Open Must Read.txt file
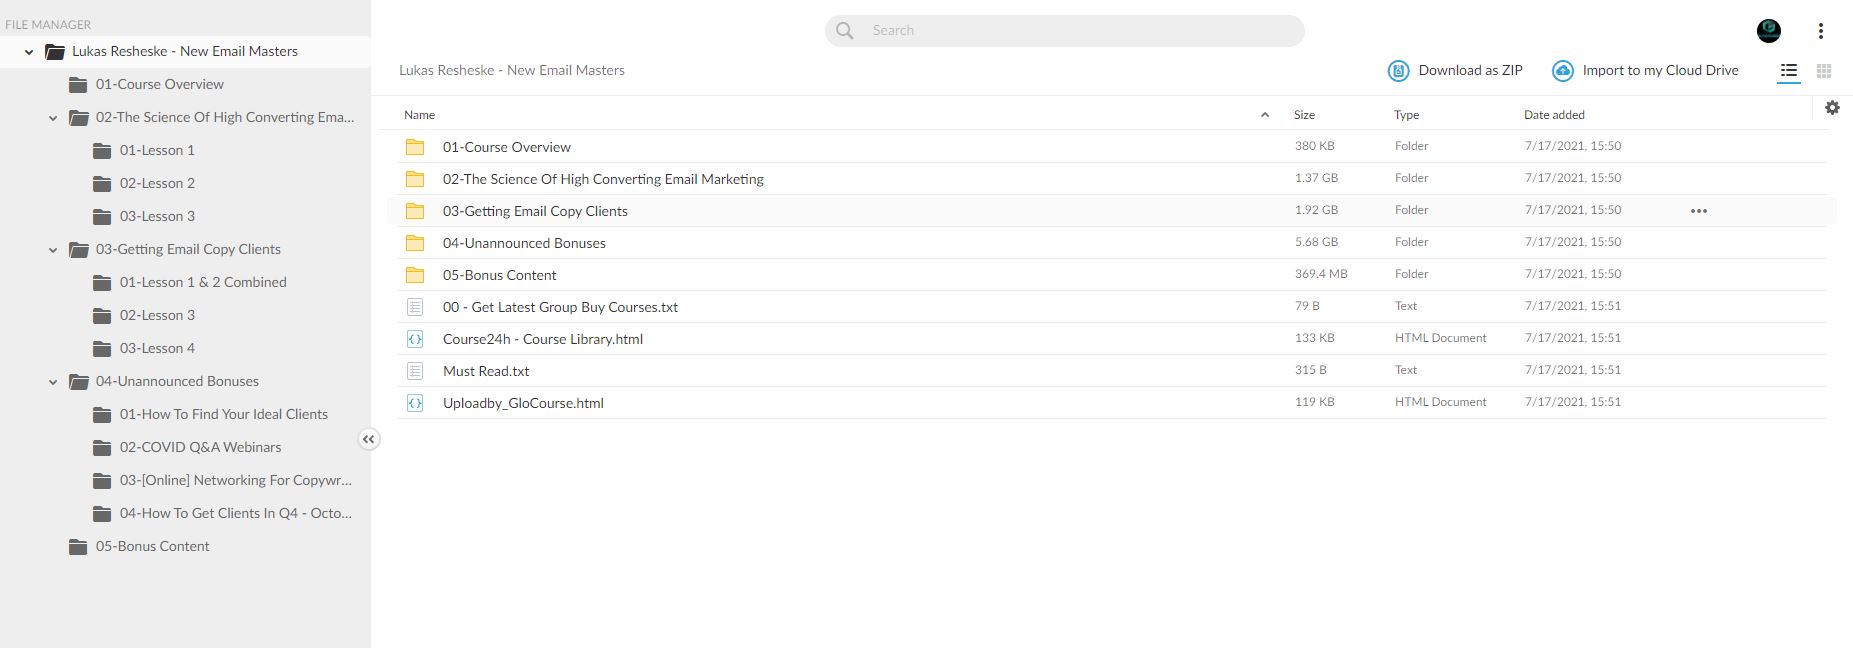 click(x=486, y=371)
